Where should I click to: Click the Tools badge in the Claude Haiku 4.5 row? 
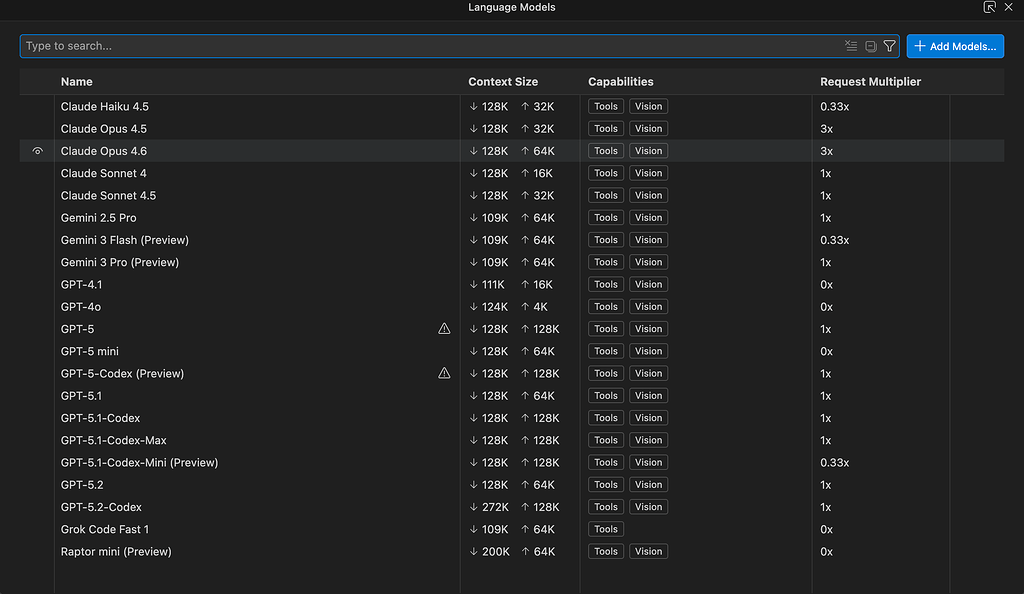pyautogui.click(x=605, y=106)
